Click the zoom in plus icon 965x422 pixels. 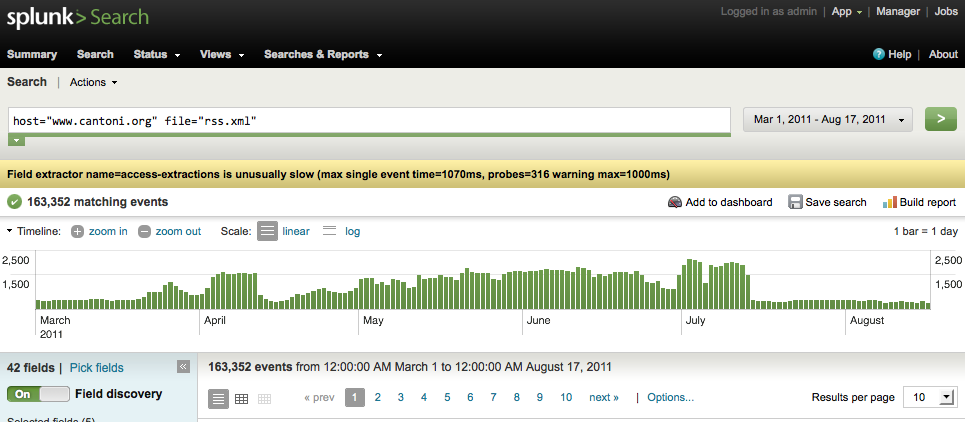click(78, 232)
